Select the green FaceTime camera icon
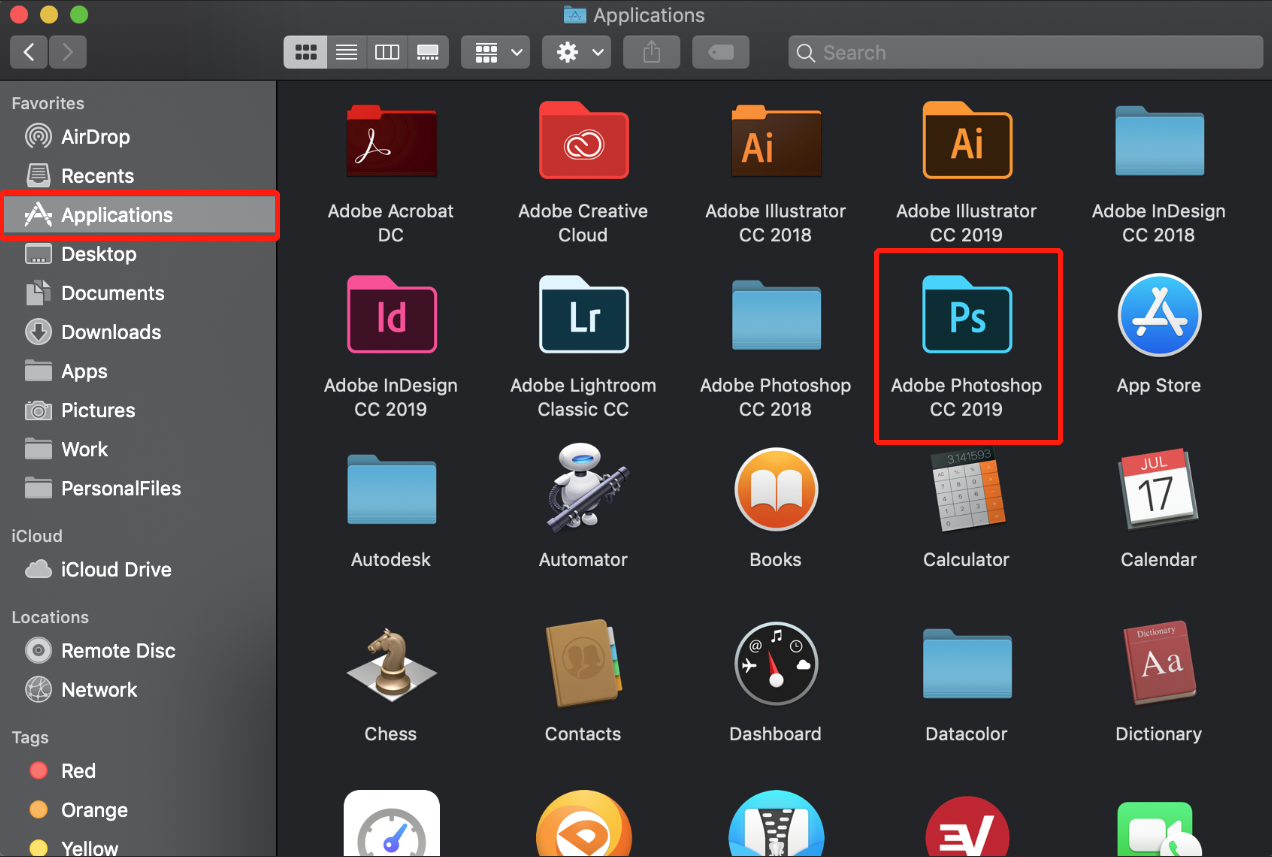 pyautogui.click(x=1159, y=828)
